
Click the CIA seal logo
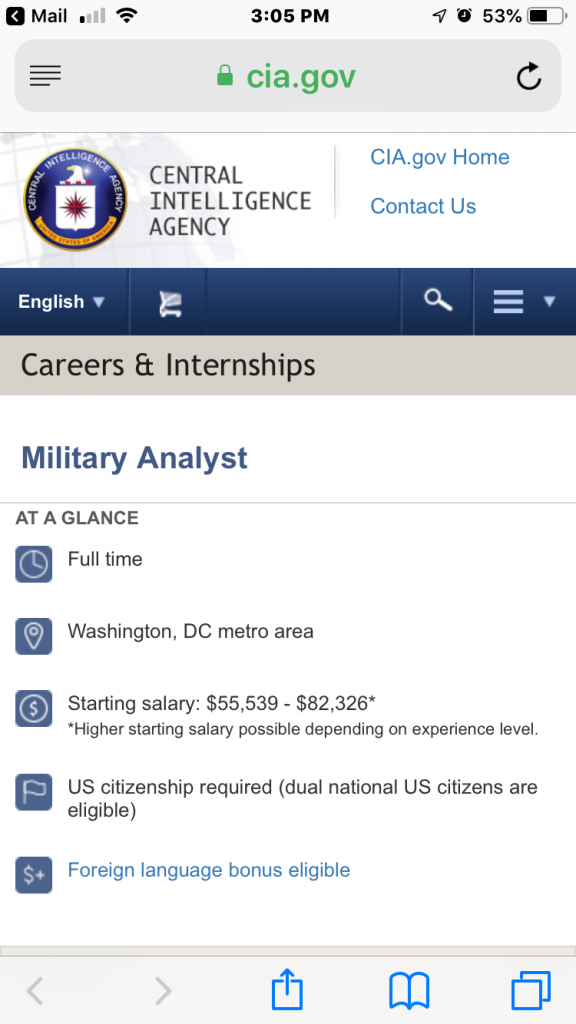click(76, 200)
